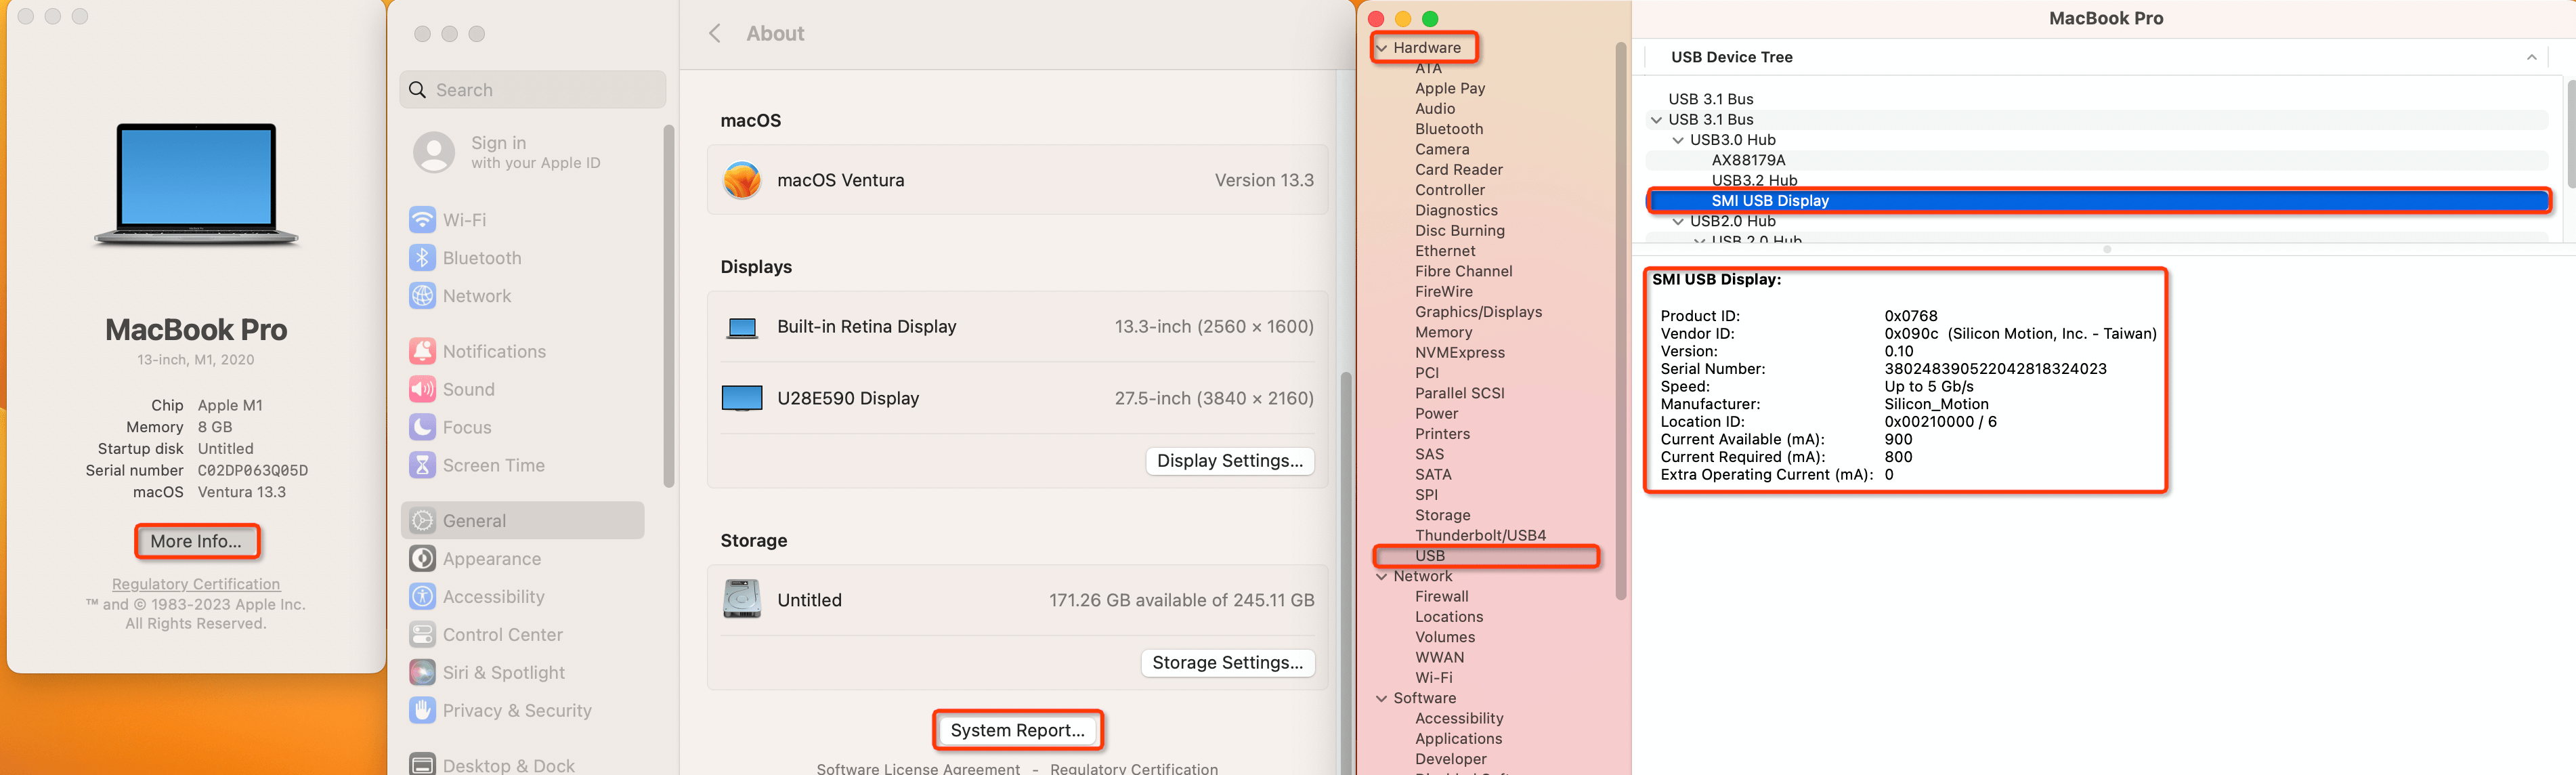Select NVMExpress in Hardware list
The image size is (2576, 775).
1459,353
